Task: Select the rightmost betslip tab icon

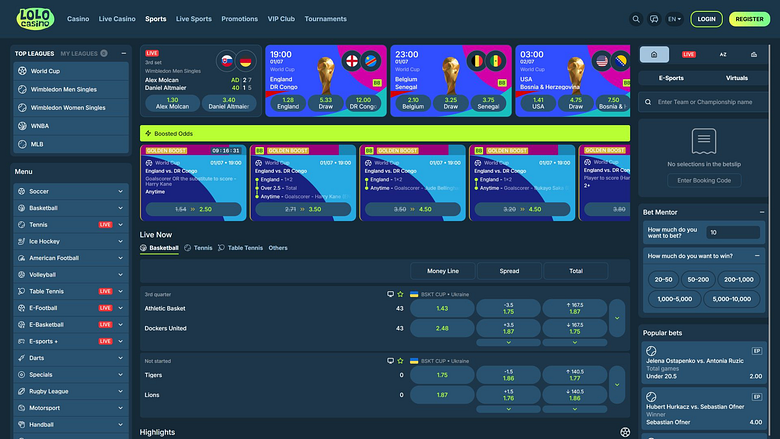Action: tap(754, 54)
